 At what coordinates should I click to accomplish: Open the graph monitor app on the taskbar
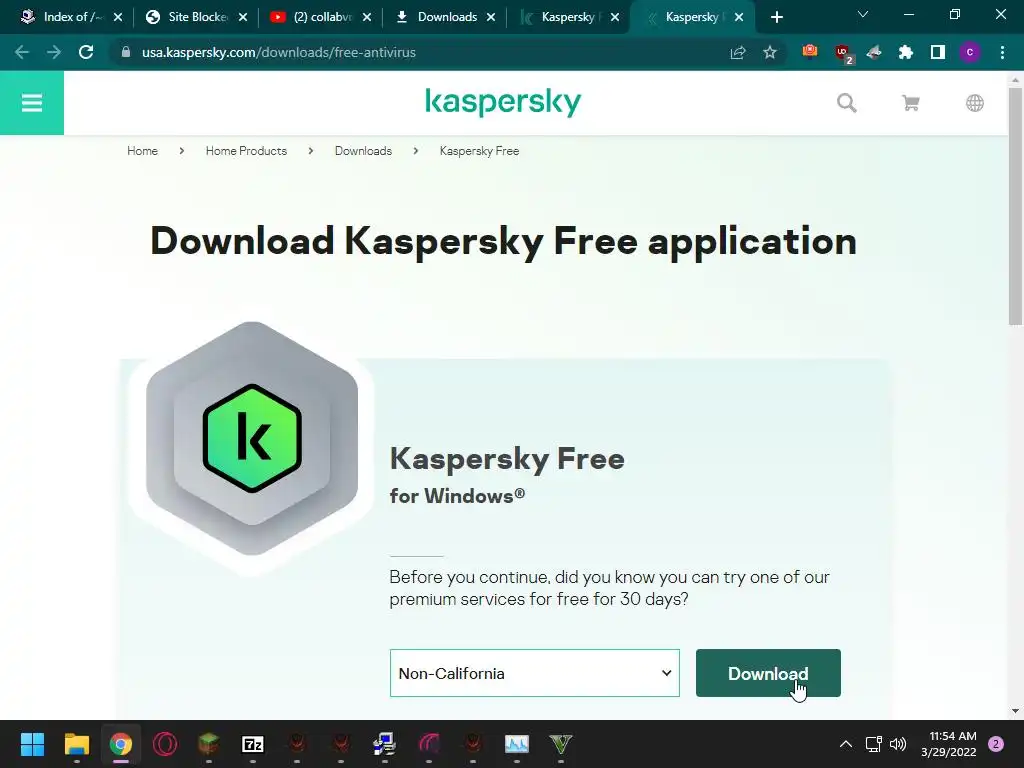click(517, 743)
